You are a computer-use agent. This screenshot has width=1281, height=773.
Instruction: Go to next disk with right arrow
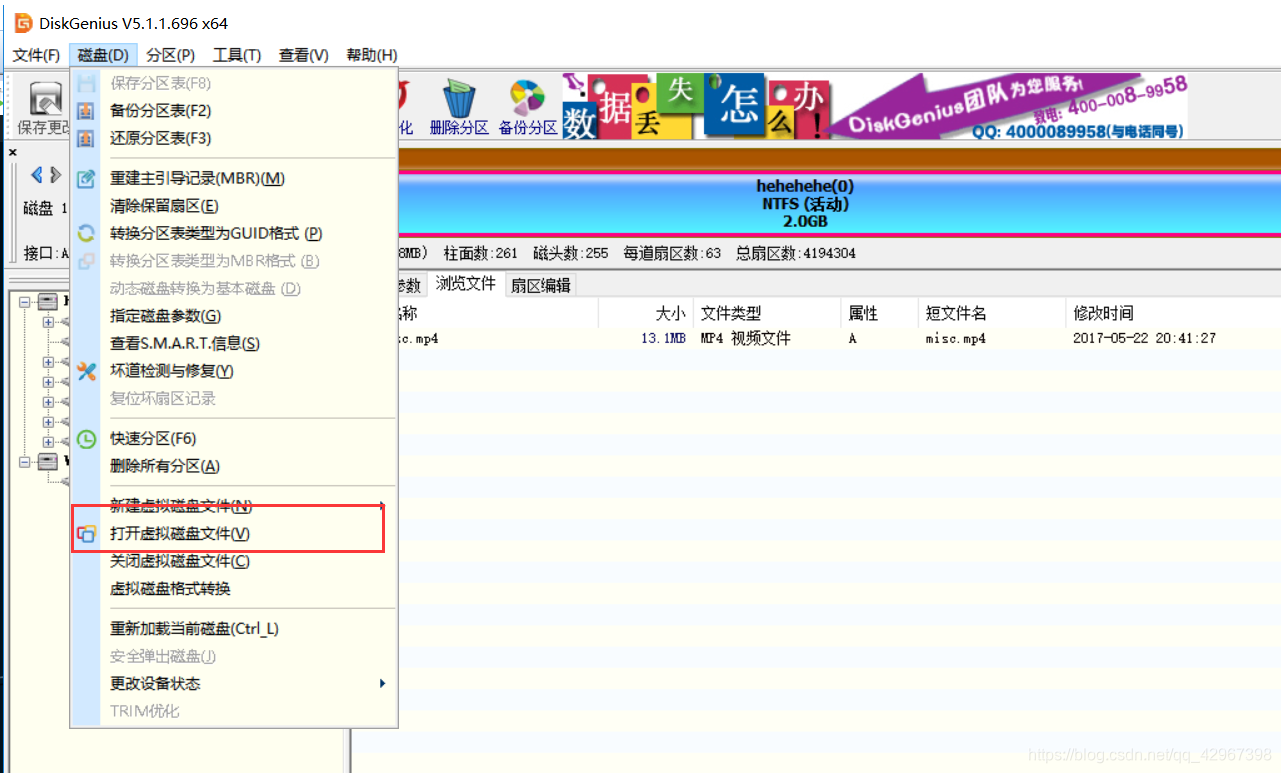[x=55, y=175]
